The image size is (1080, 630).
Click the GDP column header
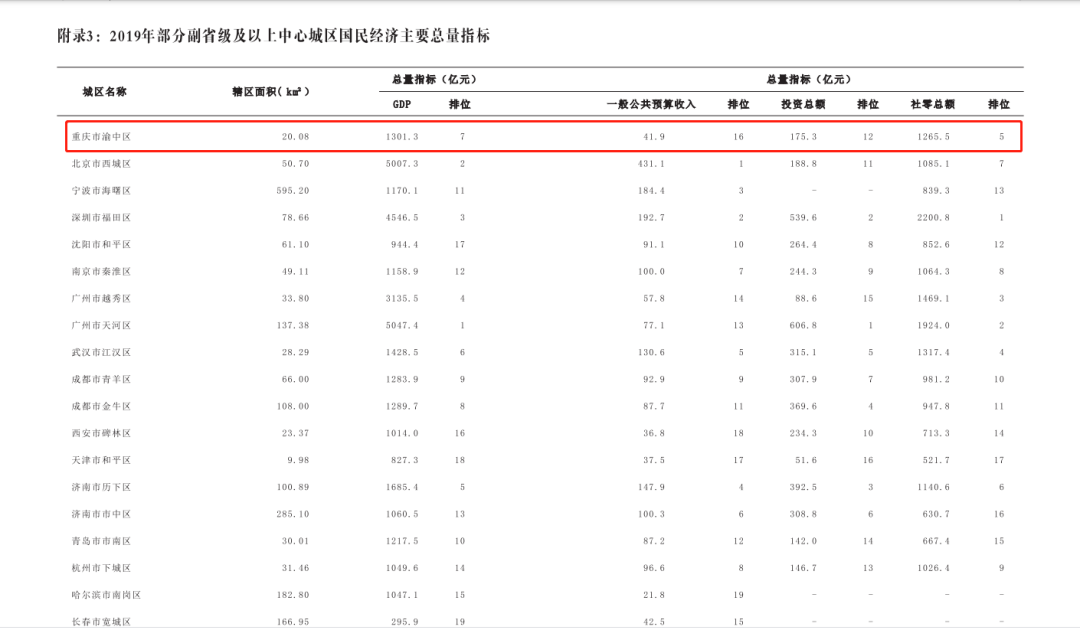pos(402,104)
